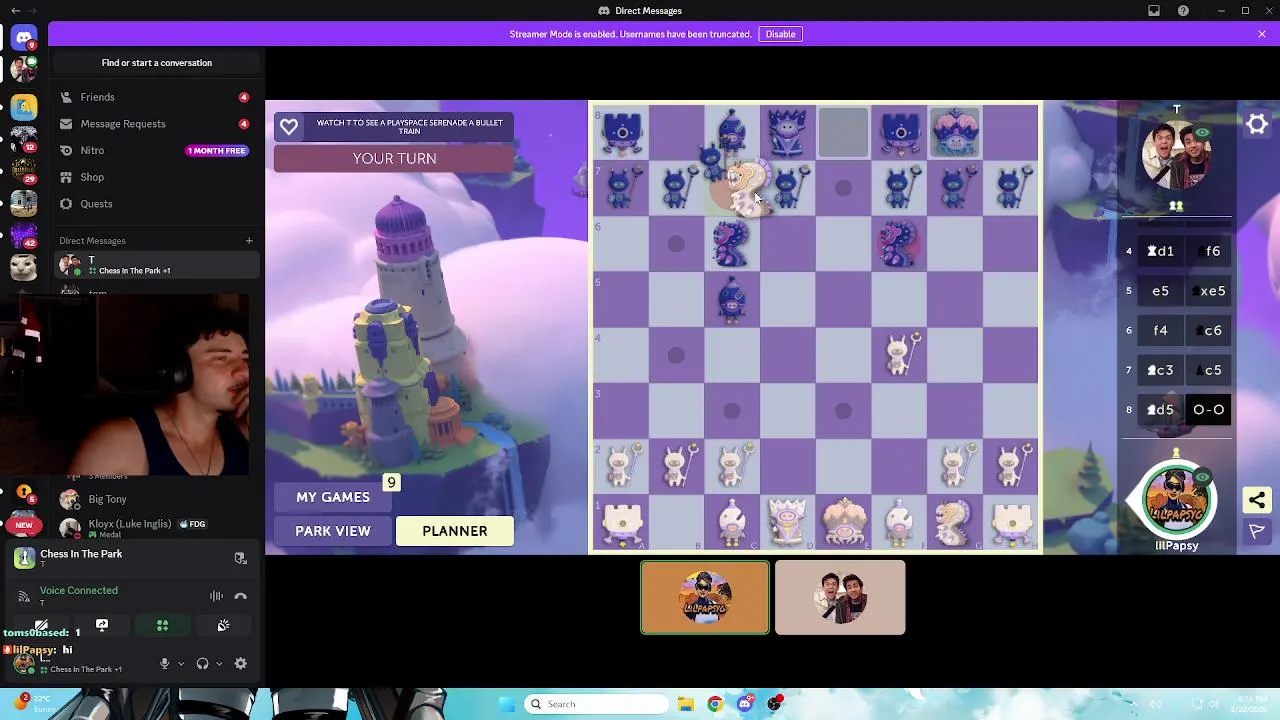Disable streamer mode from the banner
Image resolution: width=1280 pixels, height=720 pixels.
click(780, 34)
